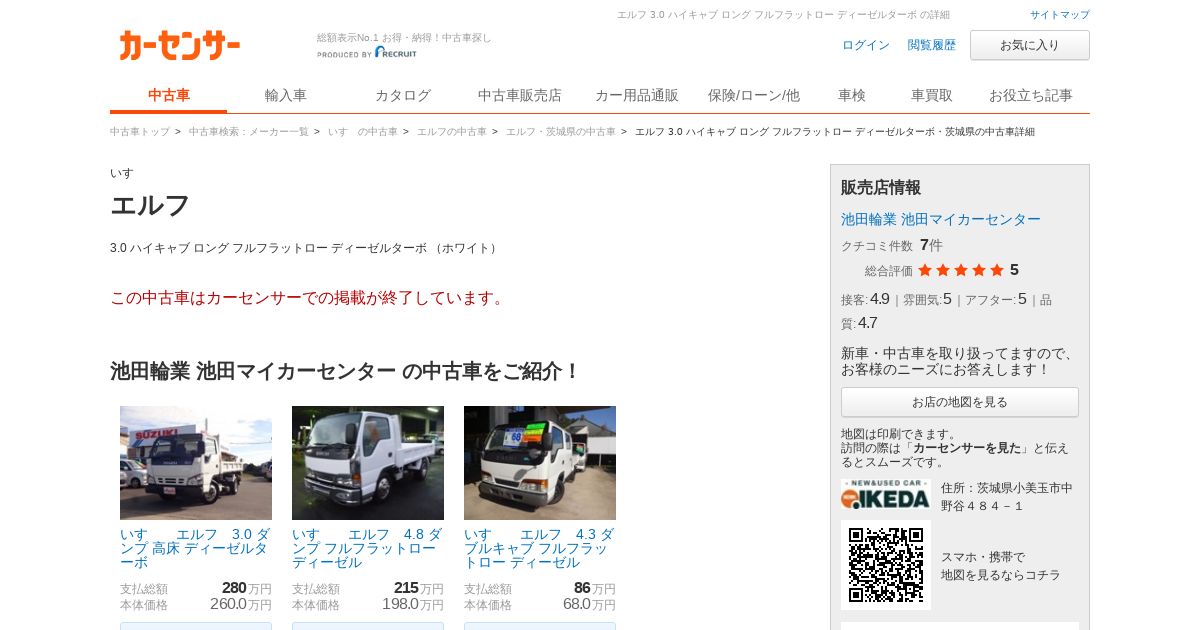Select 車検 tab

tap(852, 95)
